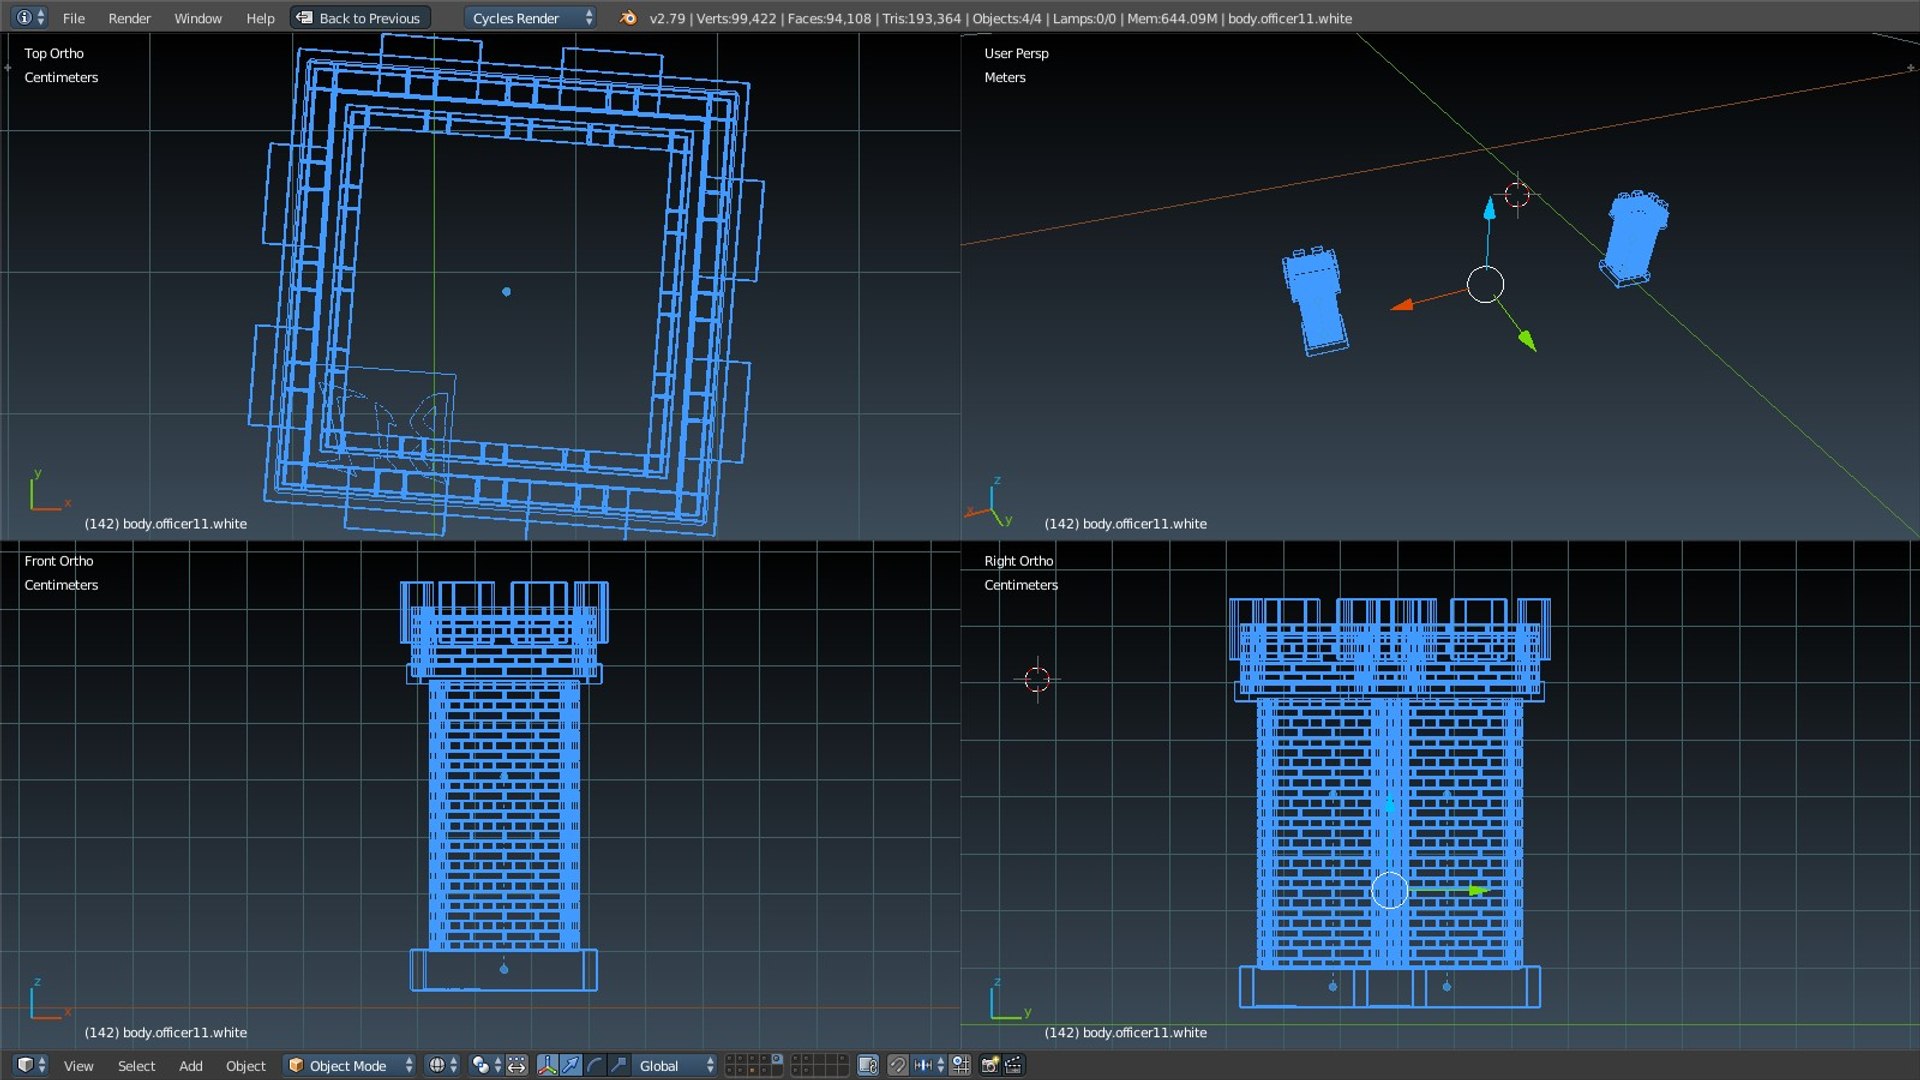The height and width of the screenshot is (1080, 1920).
Task: Click the first layer button in the layer grid
Action: pos(730,1059)
